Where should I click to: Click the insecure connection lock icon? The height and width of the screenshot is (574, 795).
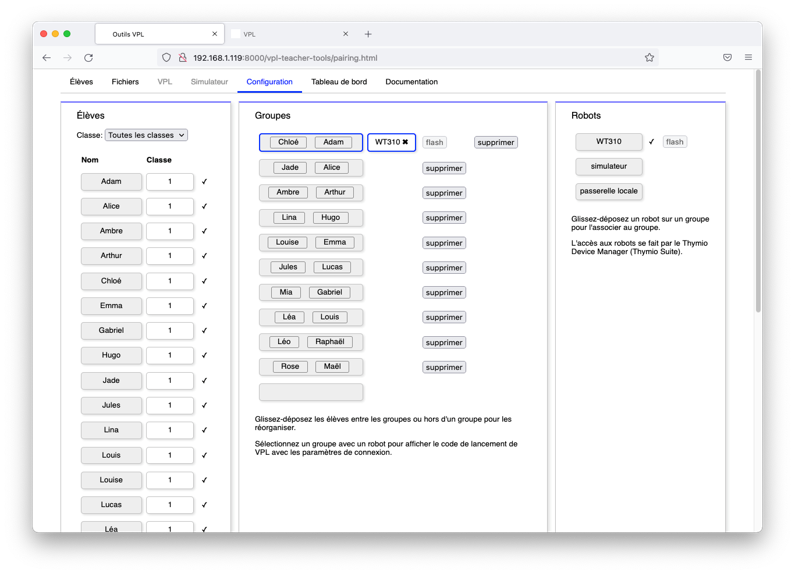(183, 58)
